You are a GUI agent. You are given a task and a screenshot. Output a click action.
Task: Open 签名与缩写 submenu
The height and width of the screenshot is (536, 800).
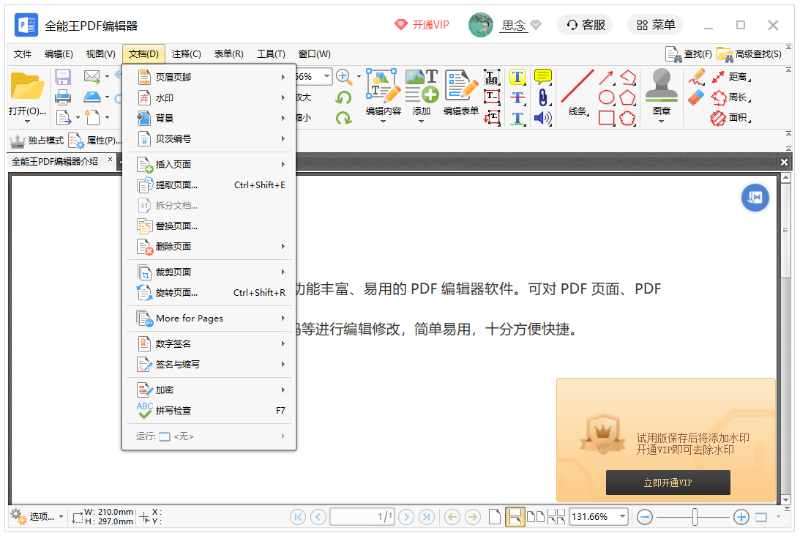pyautogui.click(x=209, y=364)
